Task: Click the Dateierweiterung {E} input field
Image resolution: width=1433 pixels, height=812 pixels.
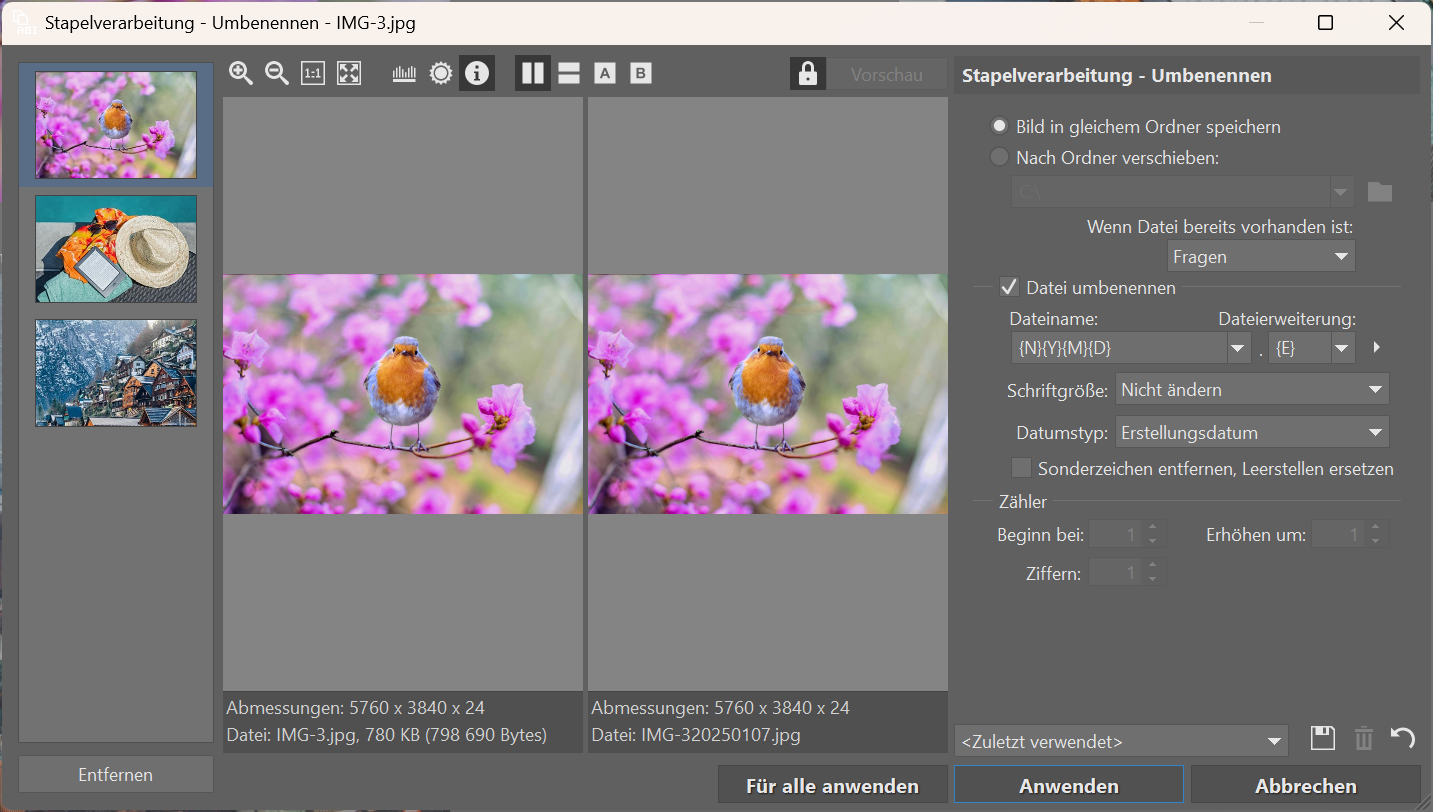Action: pos(1299,348)
